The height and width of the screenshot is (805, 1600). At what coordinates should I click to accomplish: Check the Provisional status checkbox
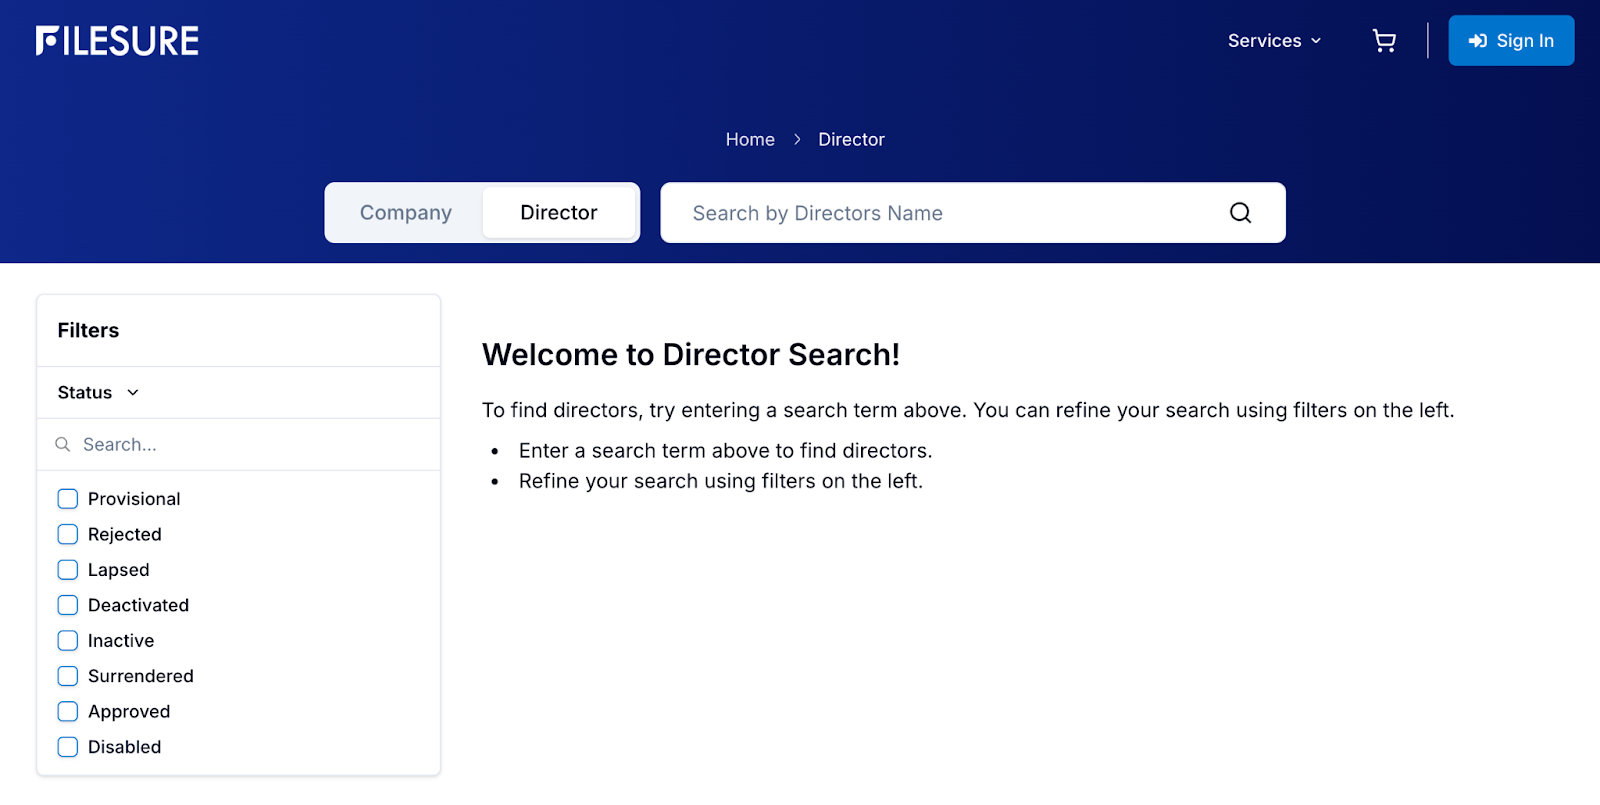68,499
